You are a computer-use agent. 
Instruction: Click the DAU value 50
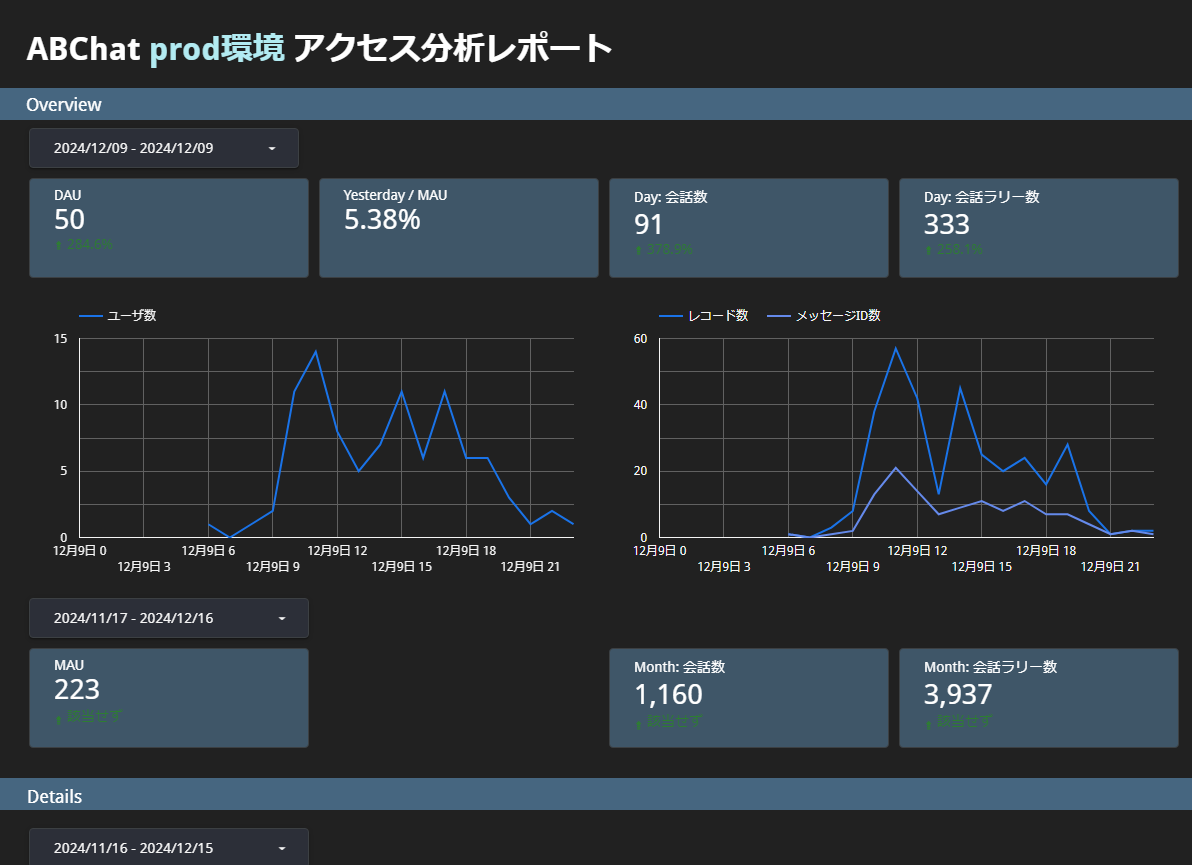(69, 220)
